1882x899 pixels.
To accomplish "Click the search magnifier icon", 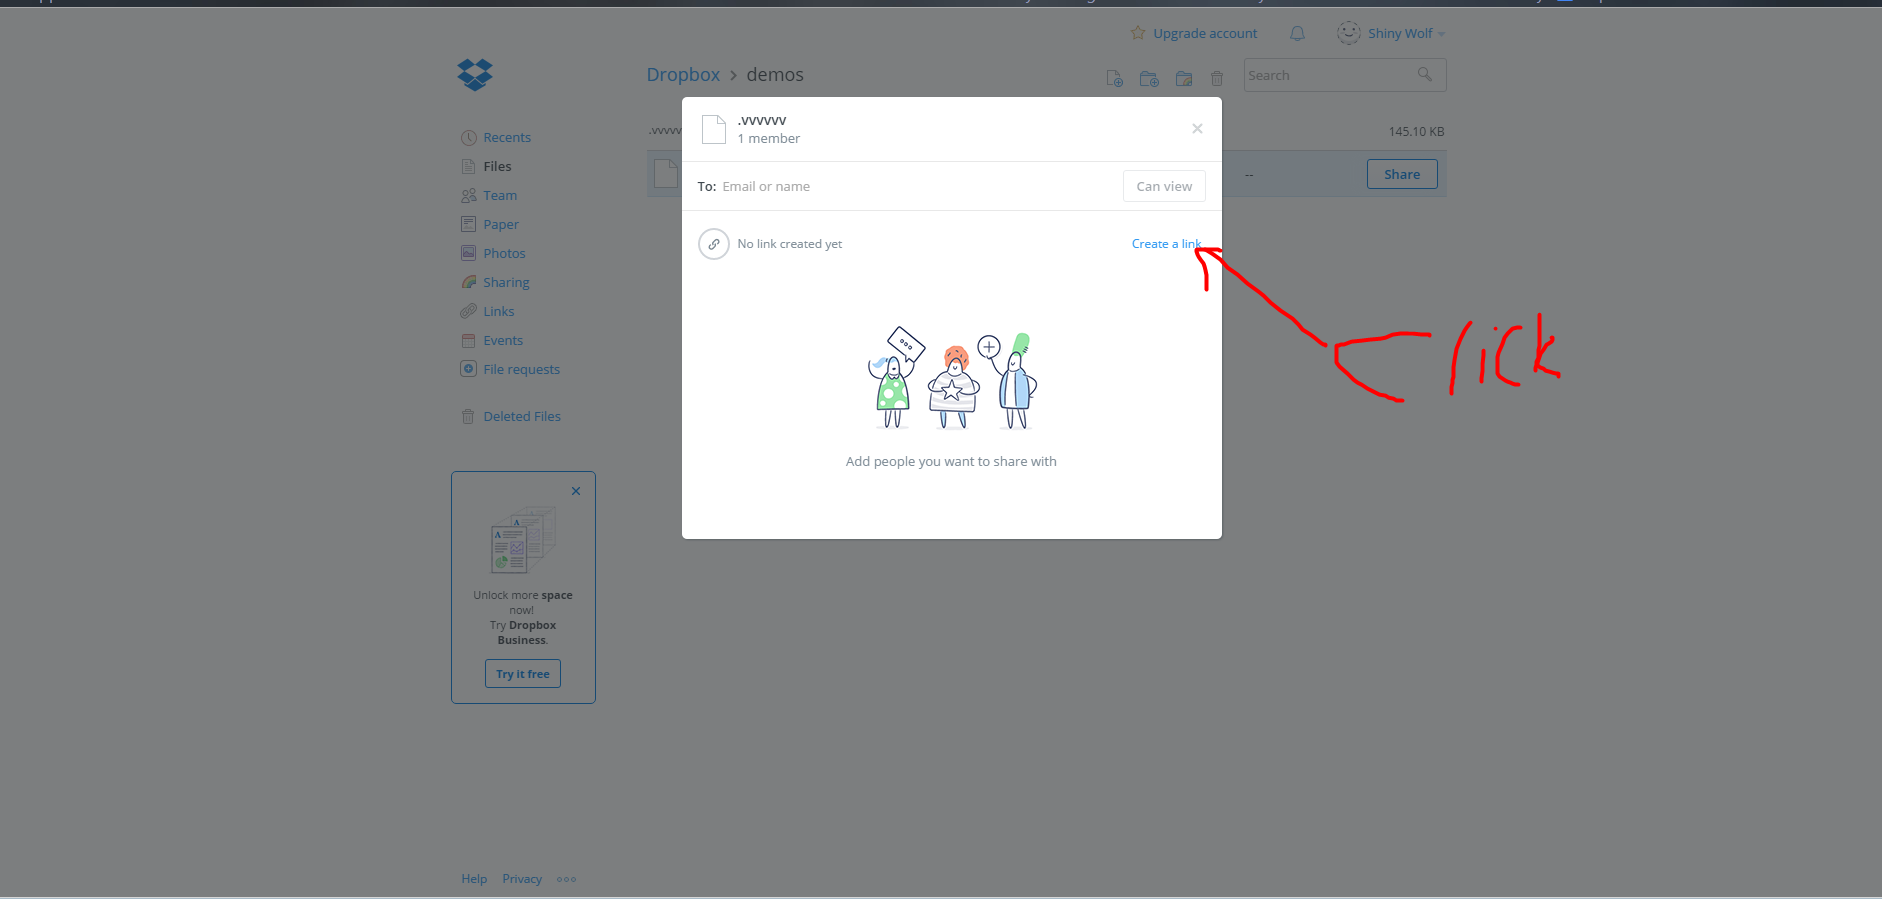I will click(1425, 75).
